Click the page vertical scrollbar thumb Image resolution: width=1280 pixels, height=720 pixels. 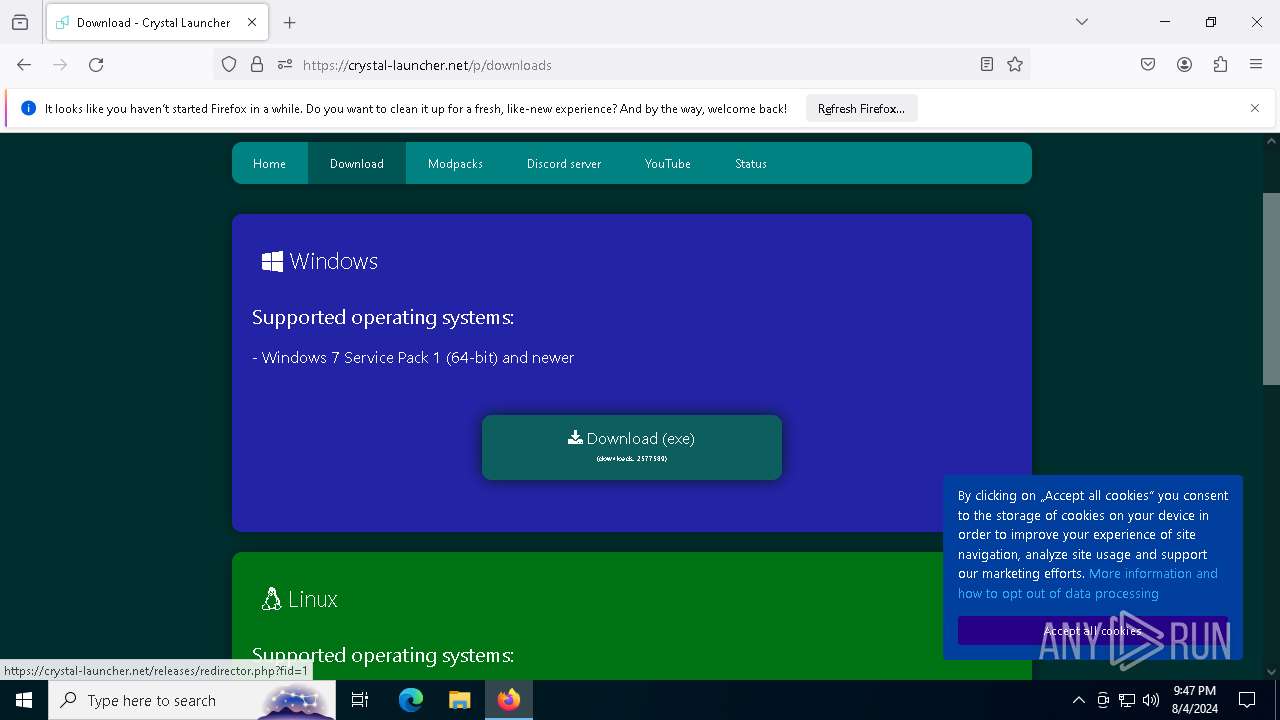point(1271,288)
